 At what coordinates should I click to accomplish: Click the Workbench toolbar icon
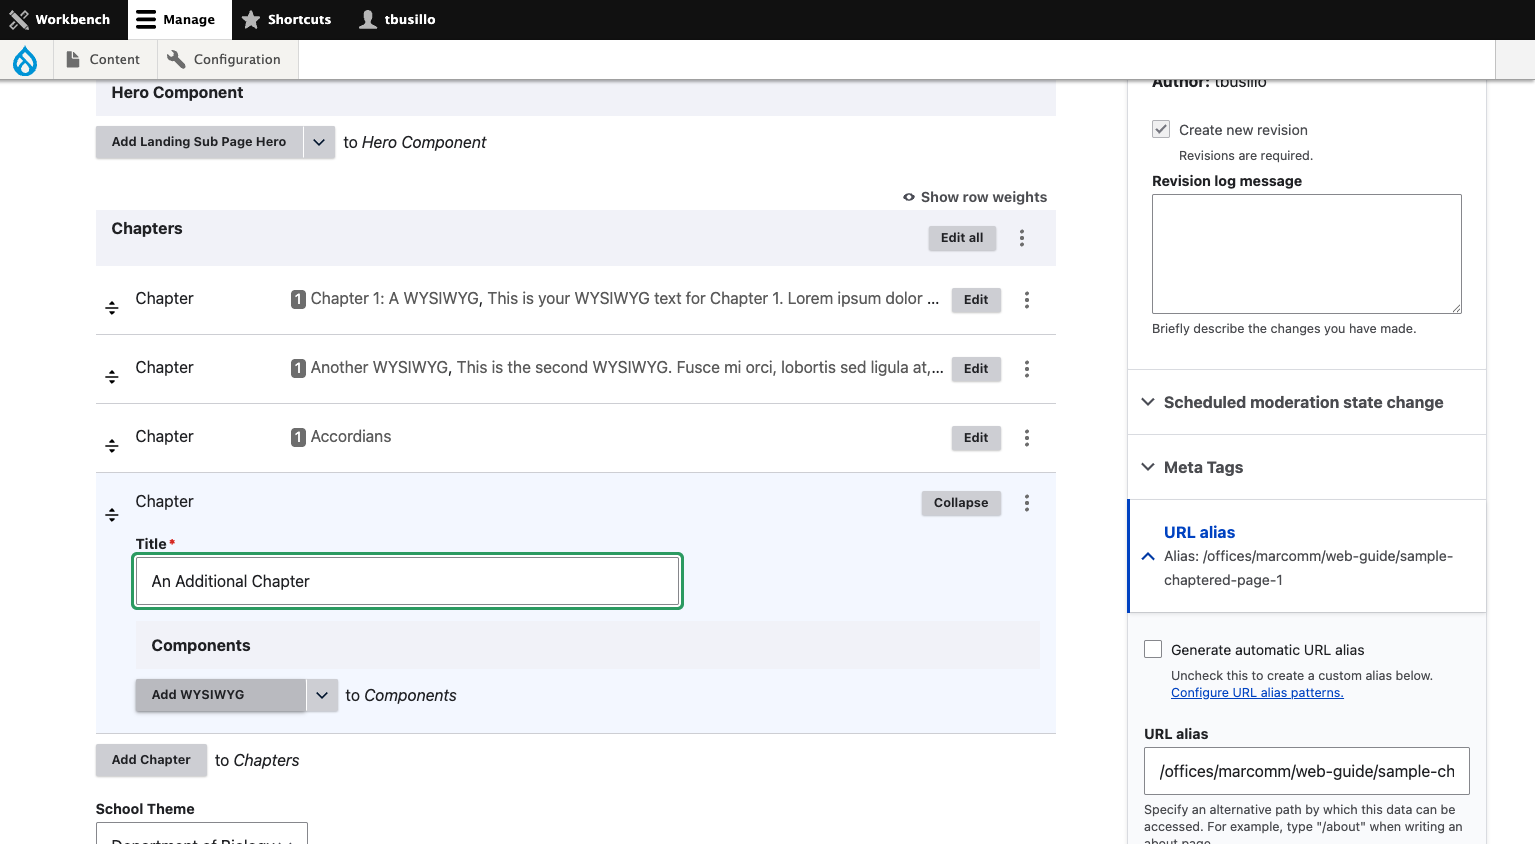[x=19, y=19]
